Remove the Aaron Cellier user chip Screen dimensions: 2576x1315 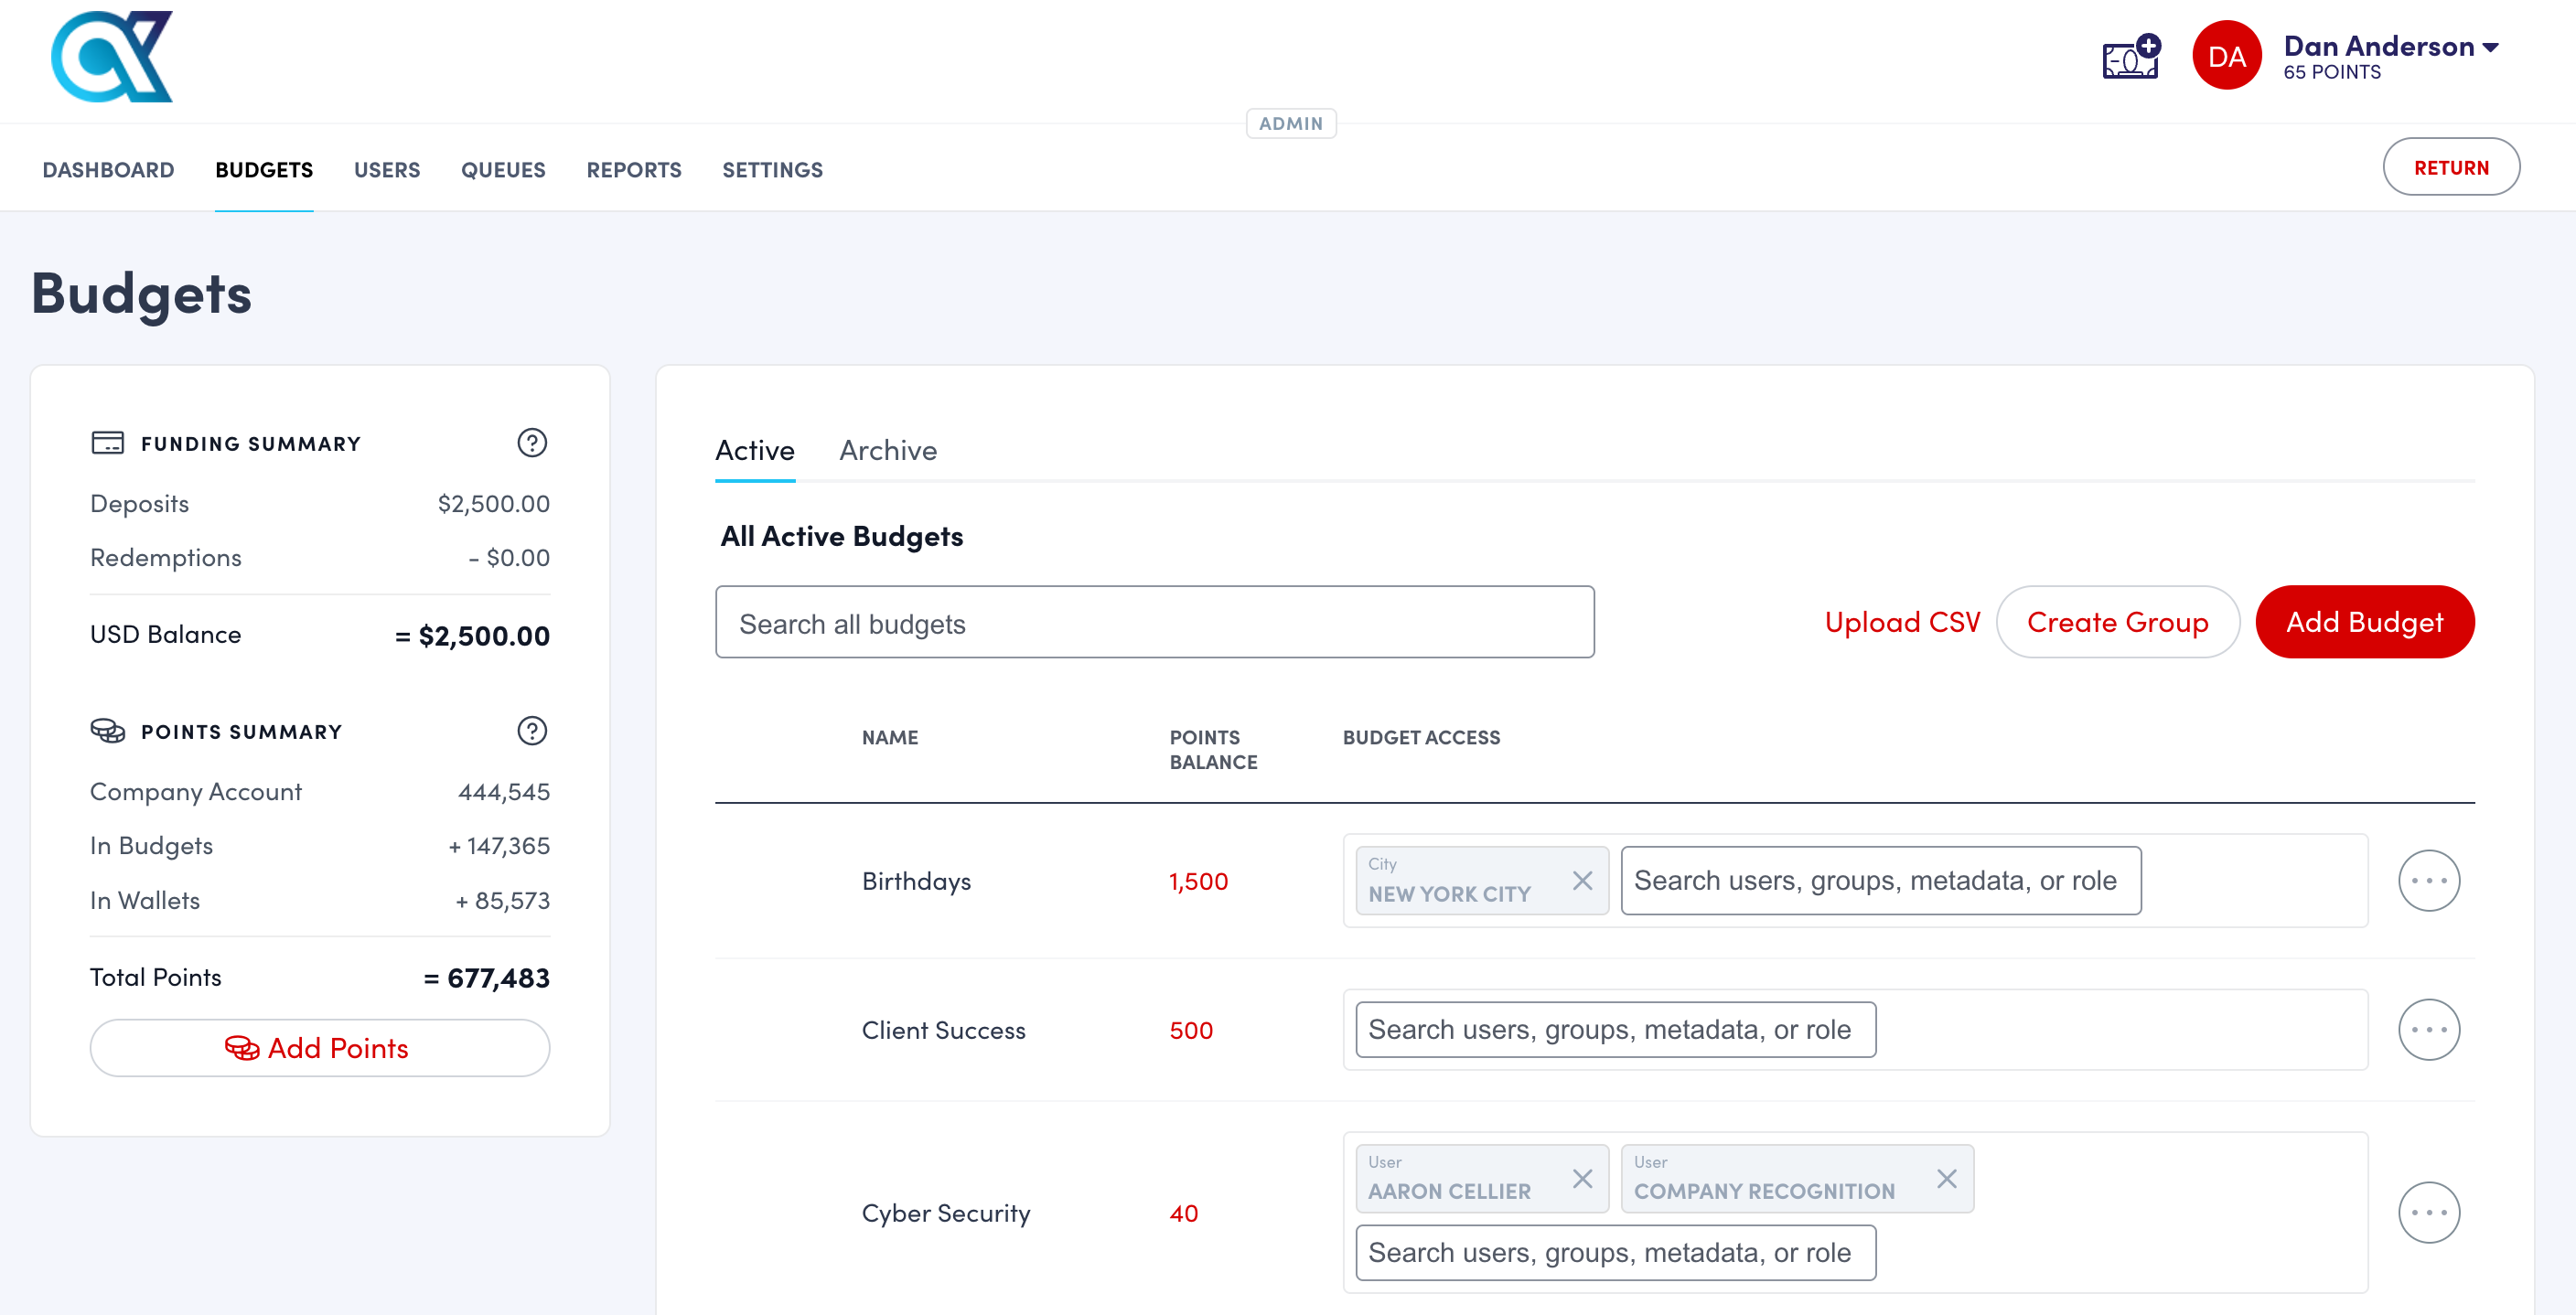[1583, 1179]
